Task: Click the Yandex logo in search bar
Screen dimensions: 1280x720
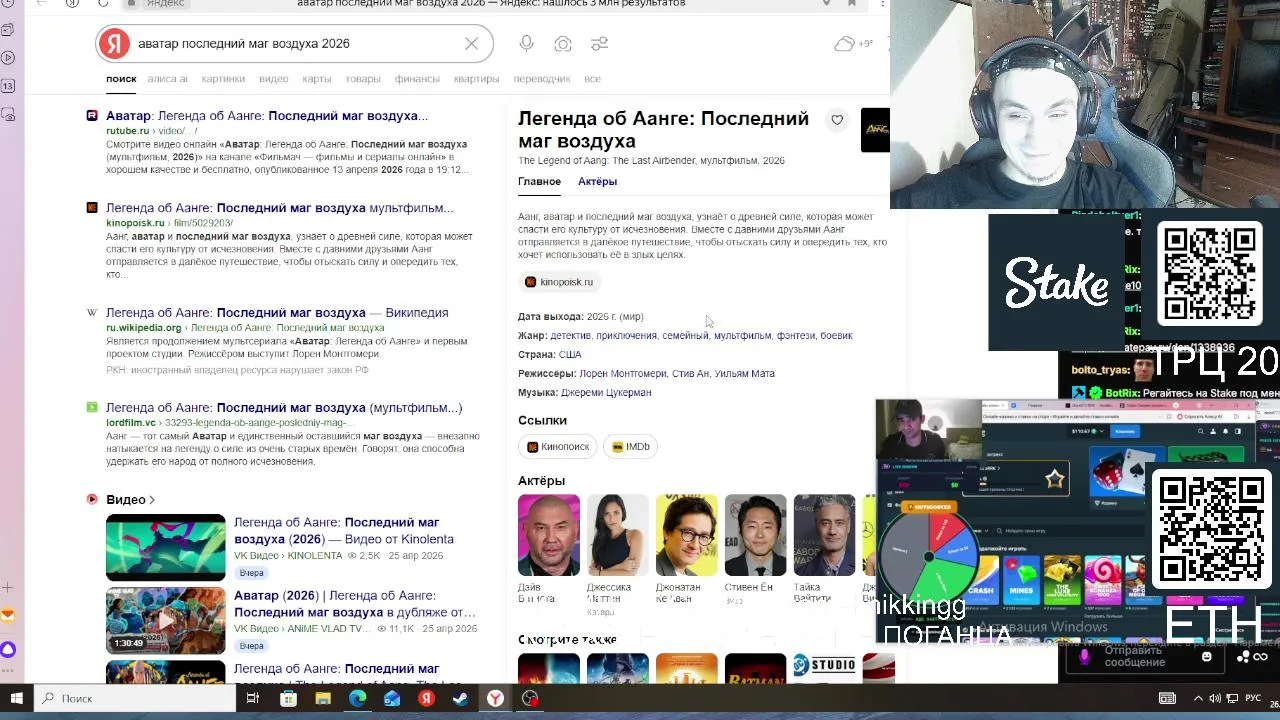Action: click(115, 44)
